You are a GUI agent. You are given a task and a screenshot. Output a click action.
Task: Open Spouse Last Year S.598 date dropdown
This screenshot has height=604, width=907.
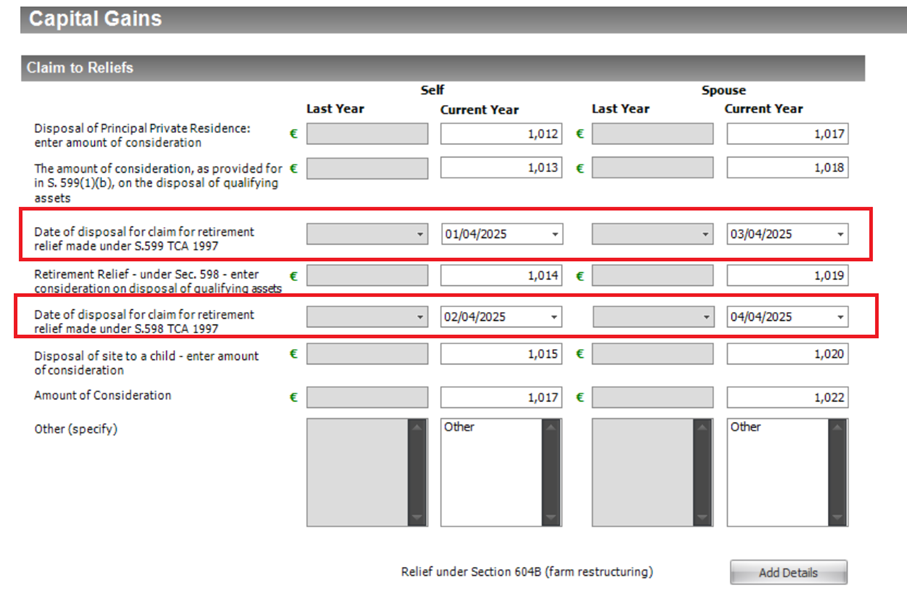pos(706,317)
